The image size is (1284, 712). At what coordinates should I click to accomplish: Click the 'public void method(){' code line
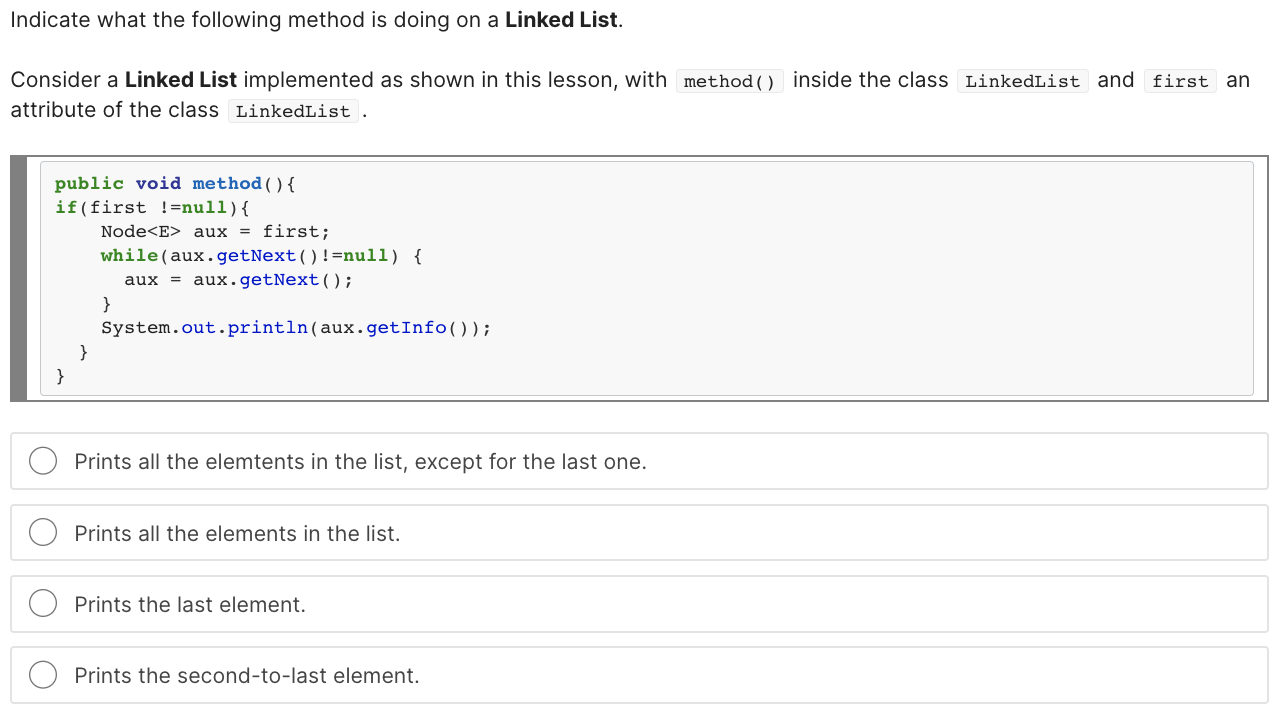tap(175, 183)
